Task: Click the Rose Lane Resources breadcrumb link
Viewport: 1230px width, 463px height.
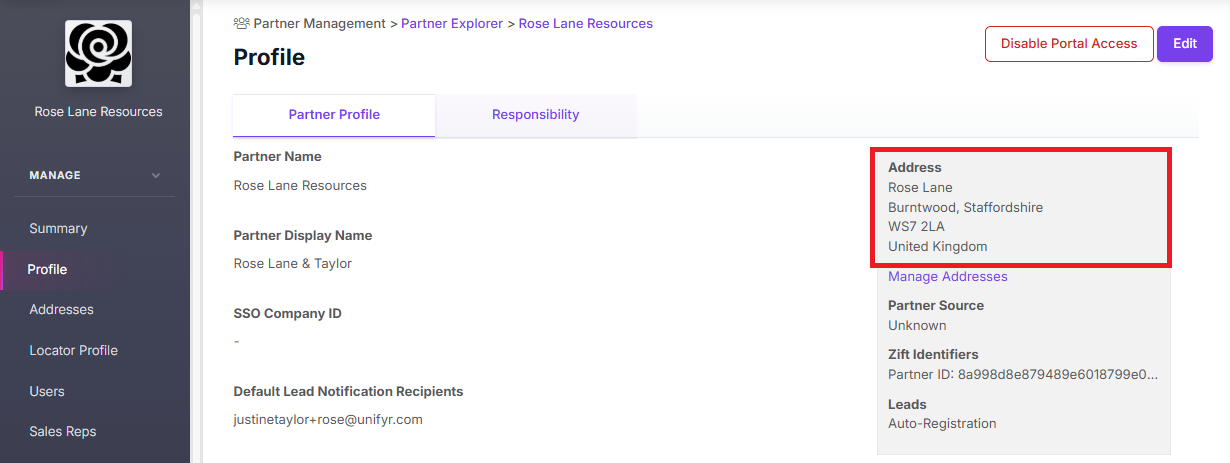Action: click(585, 23)
